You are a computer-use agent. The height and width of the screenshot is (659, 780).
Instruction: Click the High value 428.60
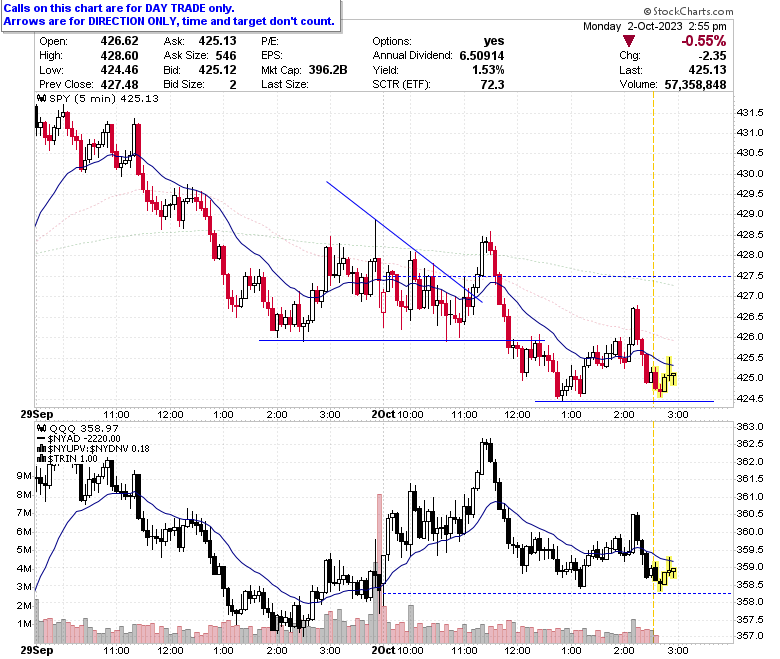[x=119, y=55]
